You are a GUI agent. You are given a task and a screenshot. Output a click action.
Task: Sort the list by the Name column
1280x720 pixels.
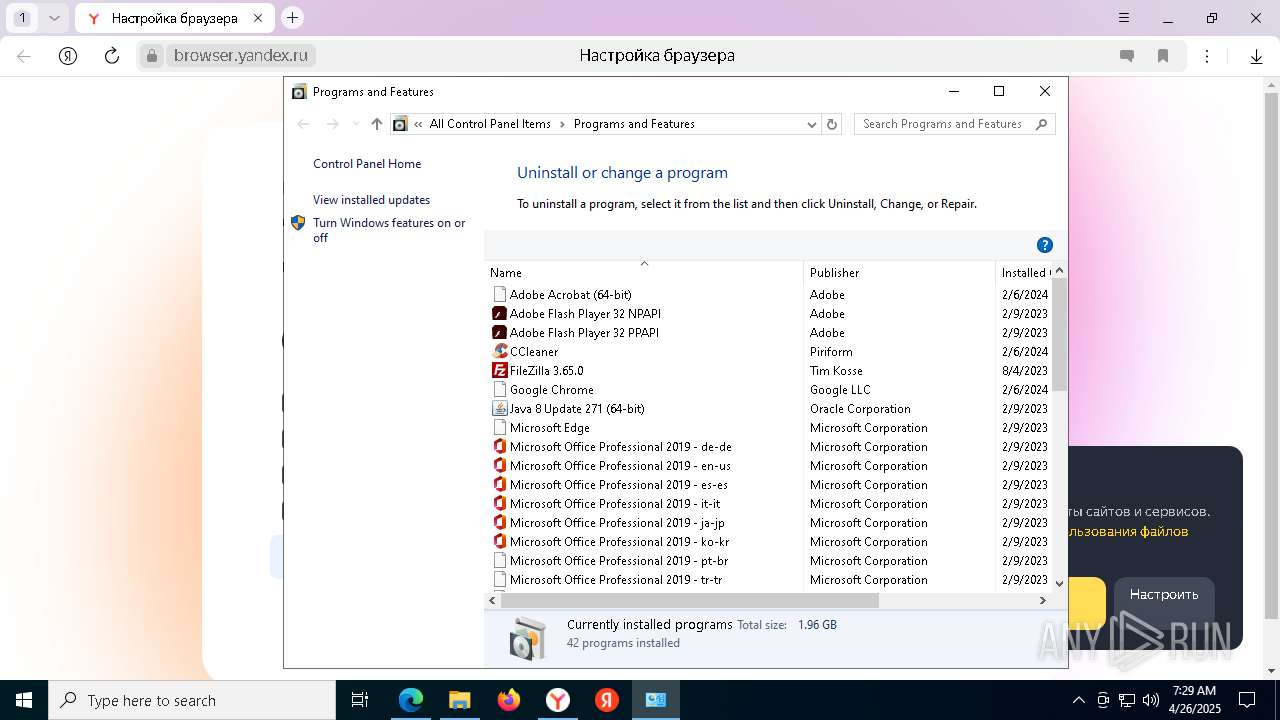pyautogui.click(x=644, y=272)
